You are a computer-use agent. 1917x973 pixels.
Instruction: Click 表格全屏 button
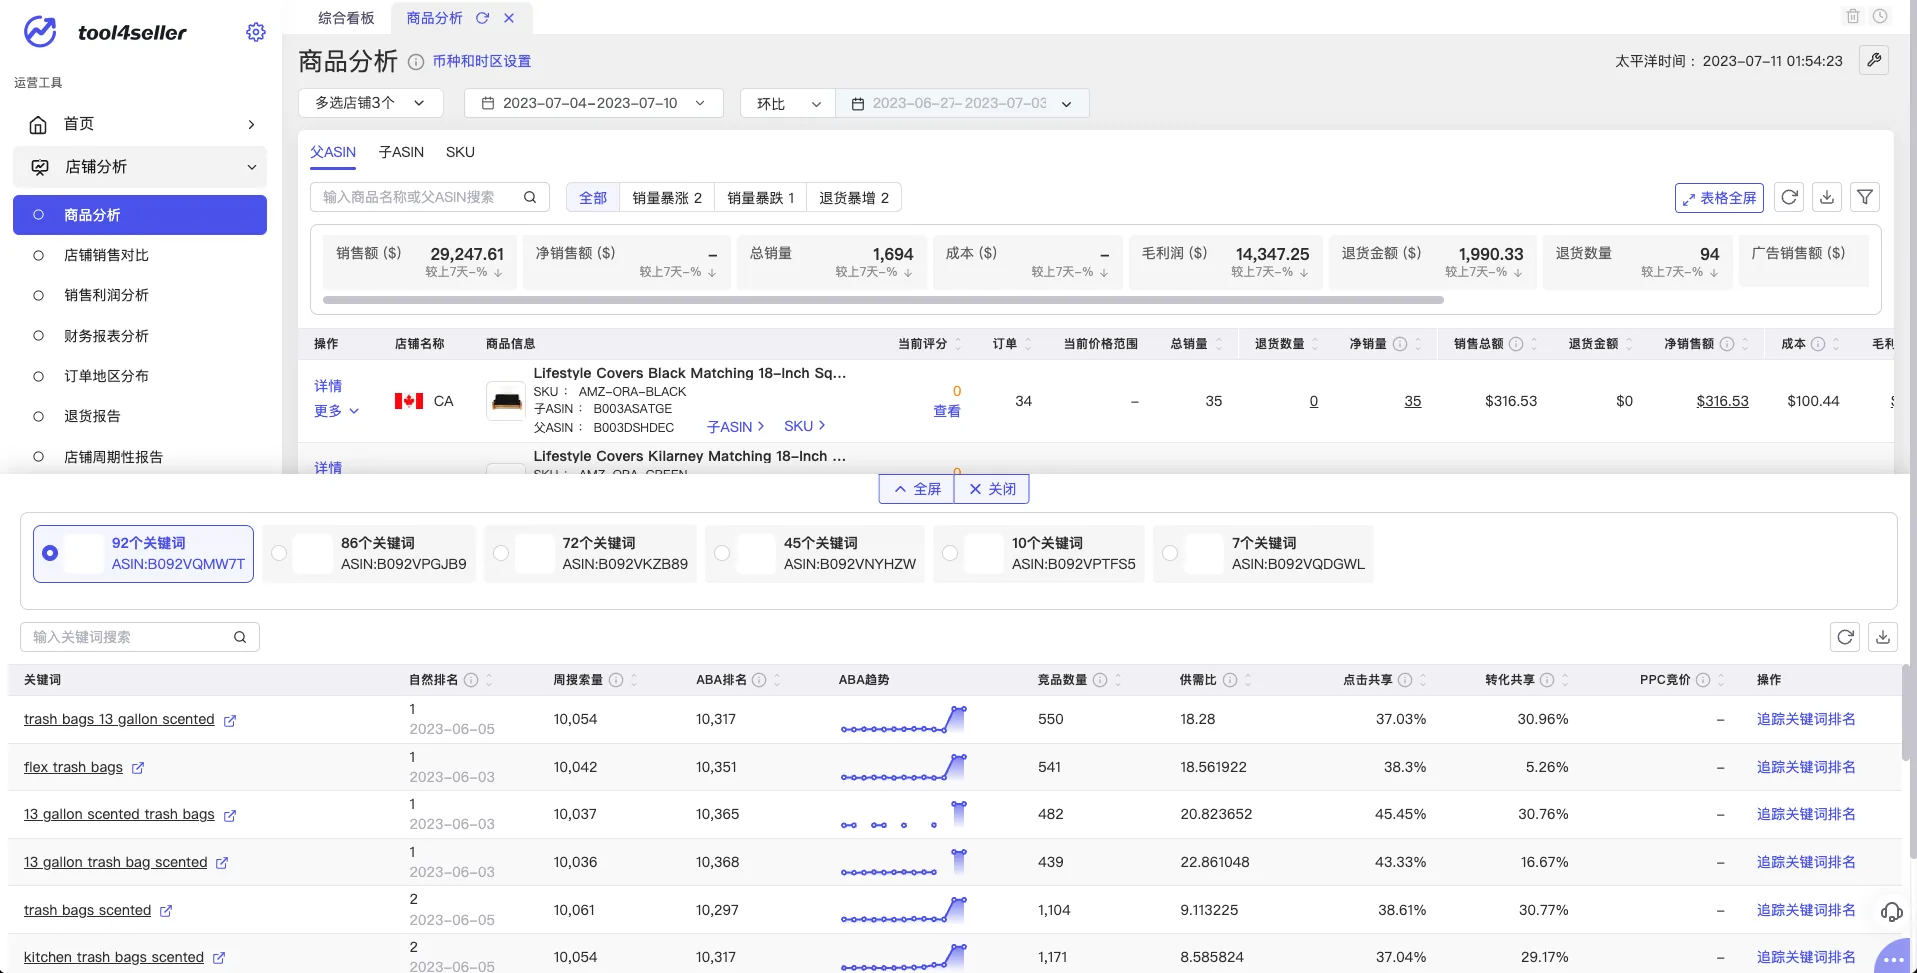click(1719, 198)
